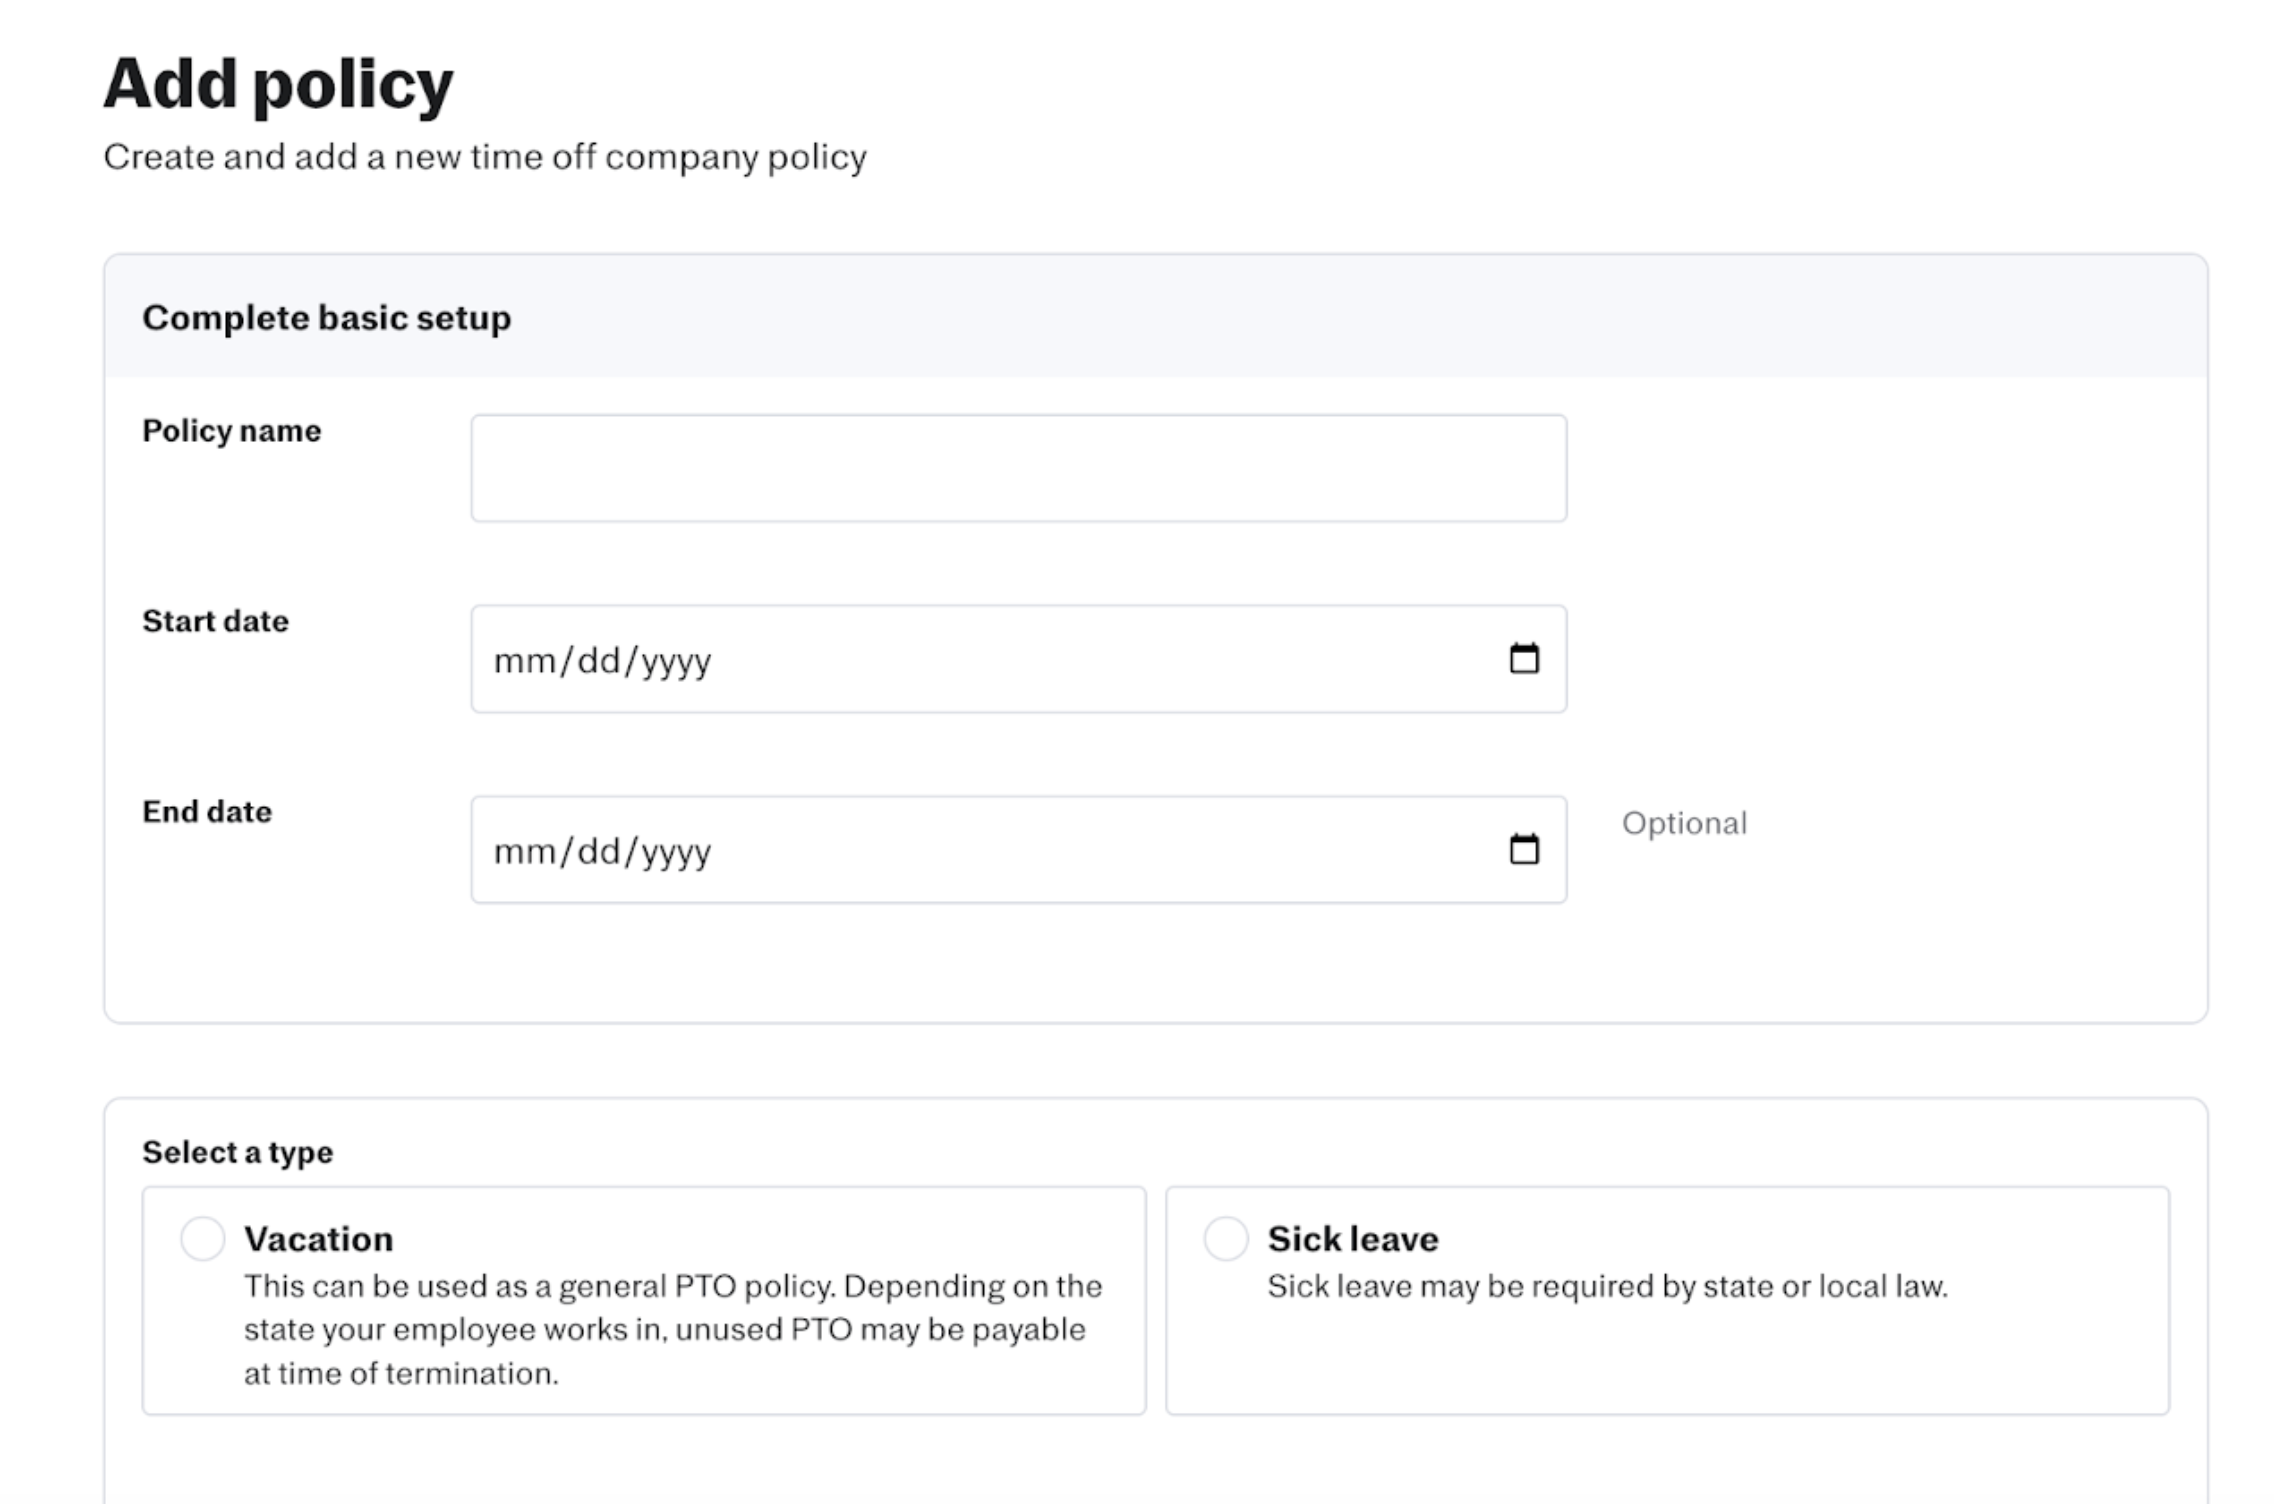Click the Sick leave description text
Viewport: 2274px width, 1504px height.
tap(1606, 1286)
